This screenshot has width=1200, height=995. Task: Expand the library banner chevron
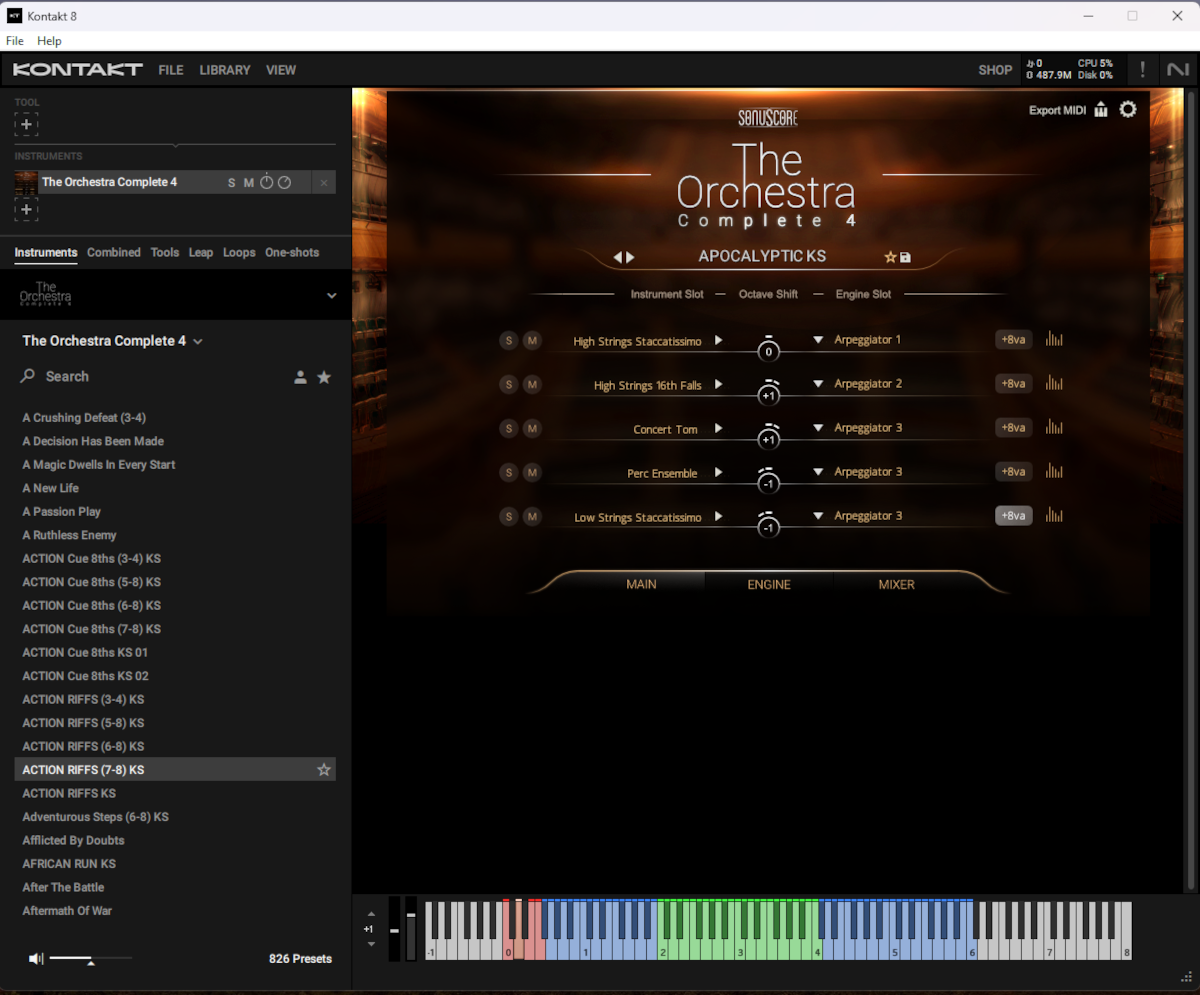coord(332,296)
